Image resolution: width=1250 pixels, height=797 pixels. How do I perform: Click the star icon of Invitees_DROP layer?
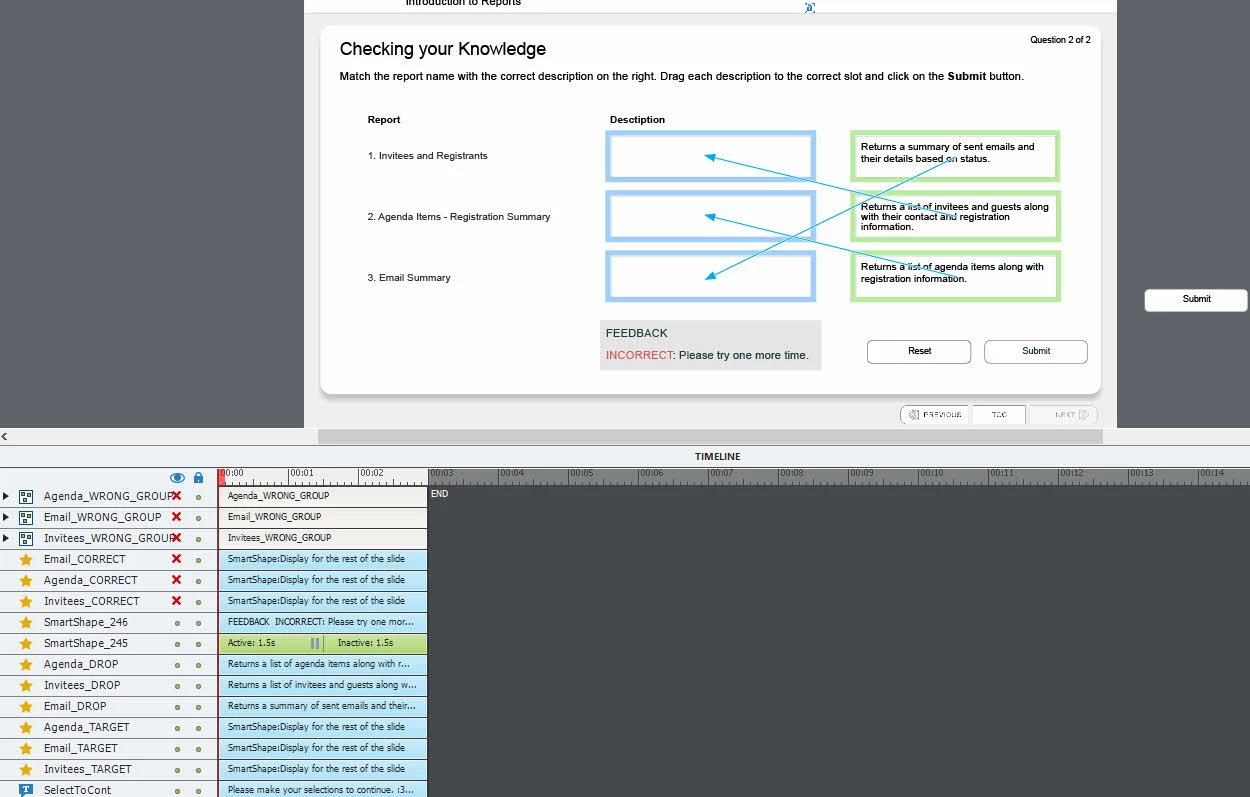point(26,685)
